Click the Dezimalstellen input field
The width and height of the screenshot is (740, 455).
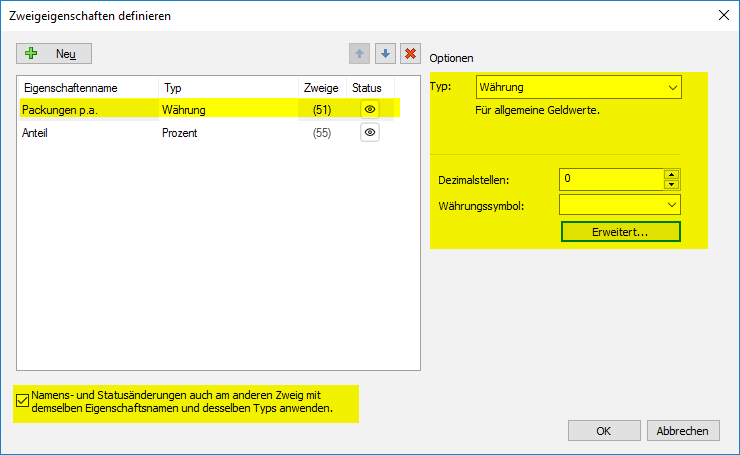[x=610, y=179]
